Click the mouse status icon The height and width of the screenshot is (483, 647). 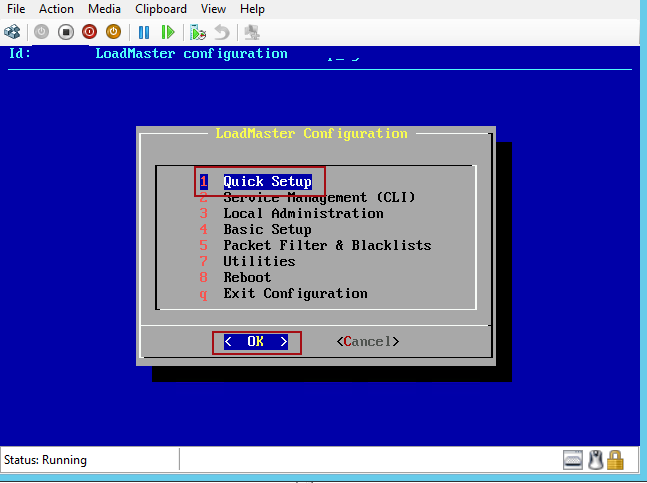click(x=594, y=460)
